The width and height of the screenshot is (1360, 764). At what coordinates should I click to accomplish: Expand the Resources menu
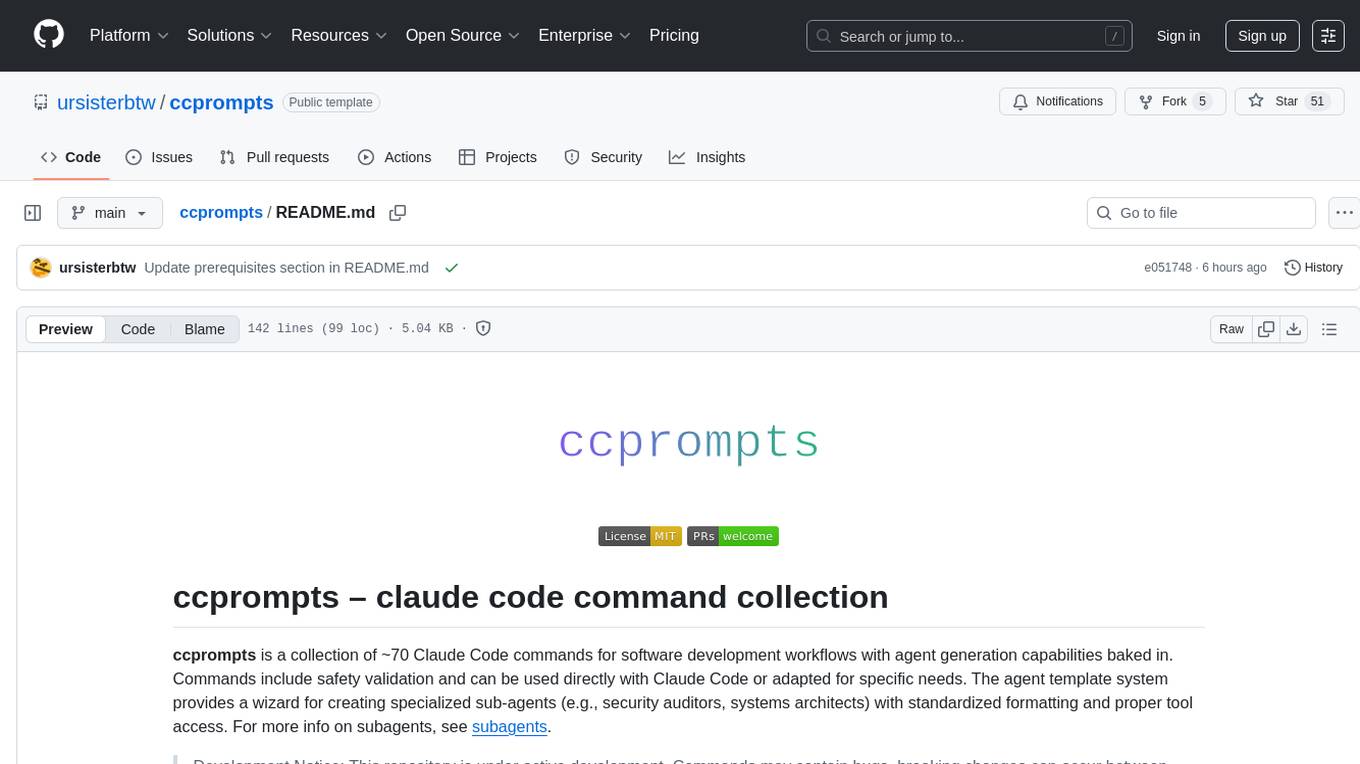339,35
